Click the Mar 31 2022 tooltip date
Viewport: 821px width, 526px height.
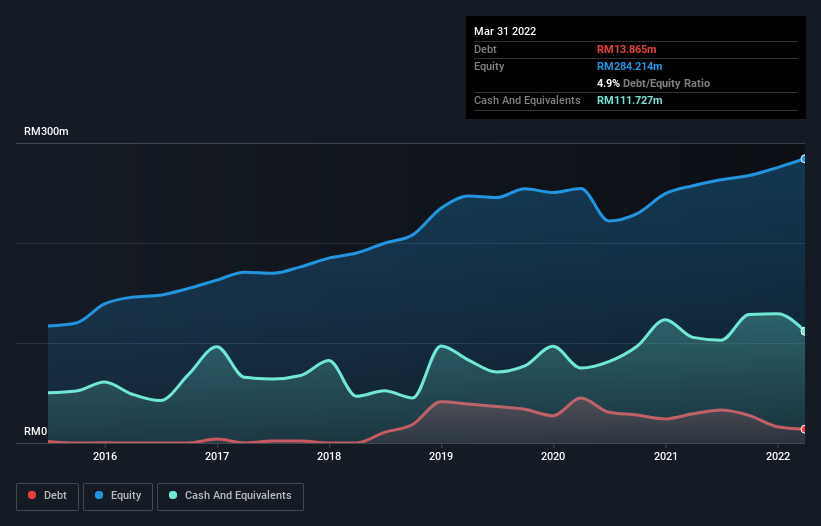point(505,31)
